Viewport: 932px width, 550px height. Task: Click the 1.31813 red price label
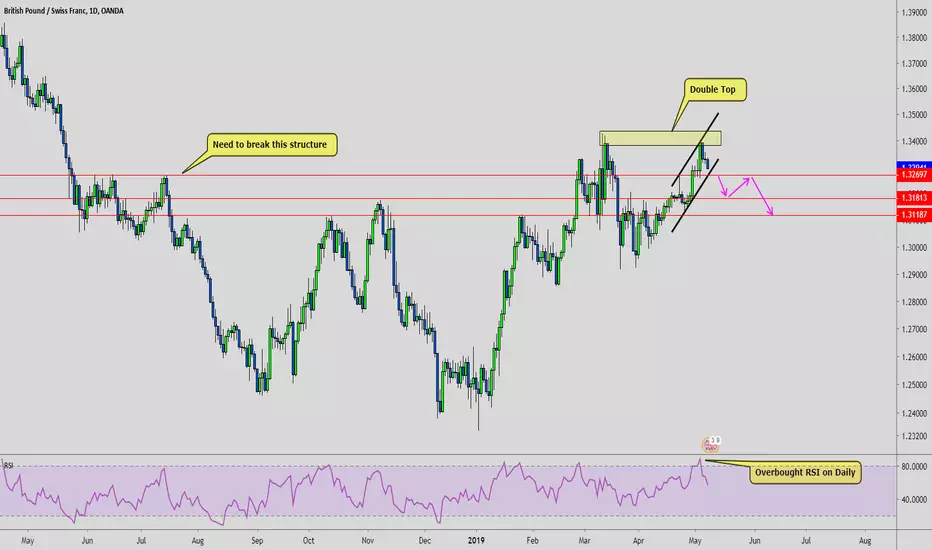point(914,198)
